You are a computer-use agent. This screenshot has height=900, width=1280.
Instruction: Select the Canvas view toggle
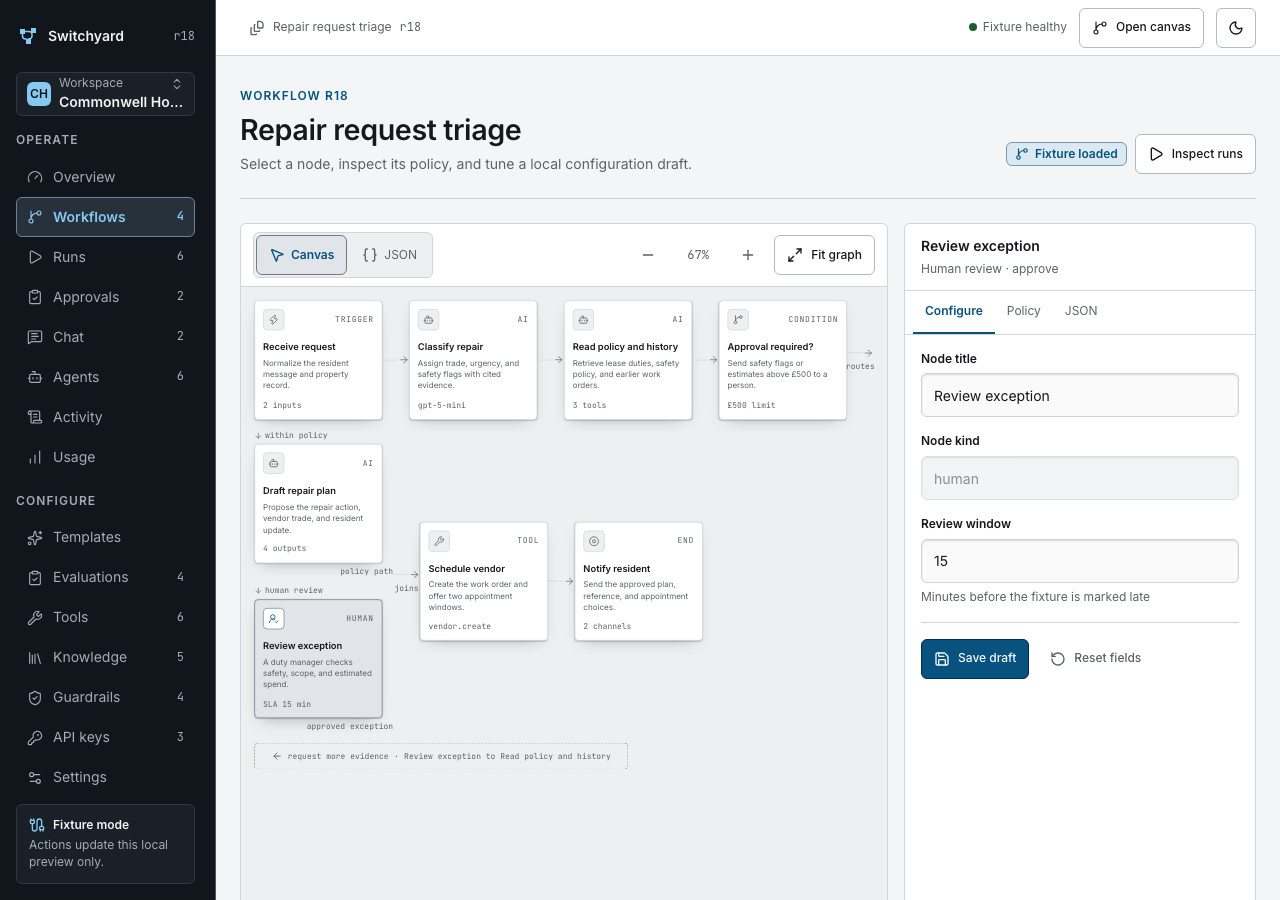[x=302, y=255]
